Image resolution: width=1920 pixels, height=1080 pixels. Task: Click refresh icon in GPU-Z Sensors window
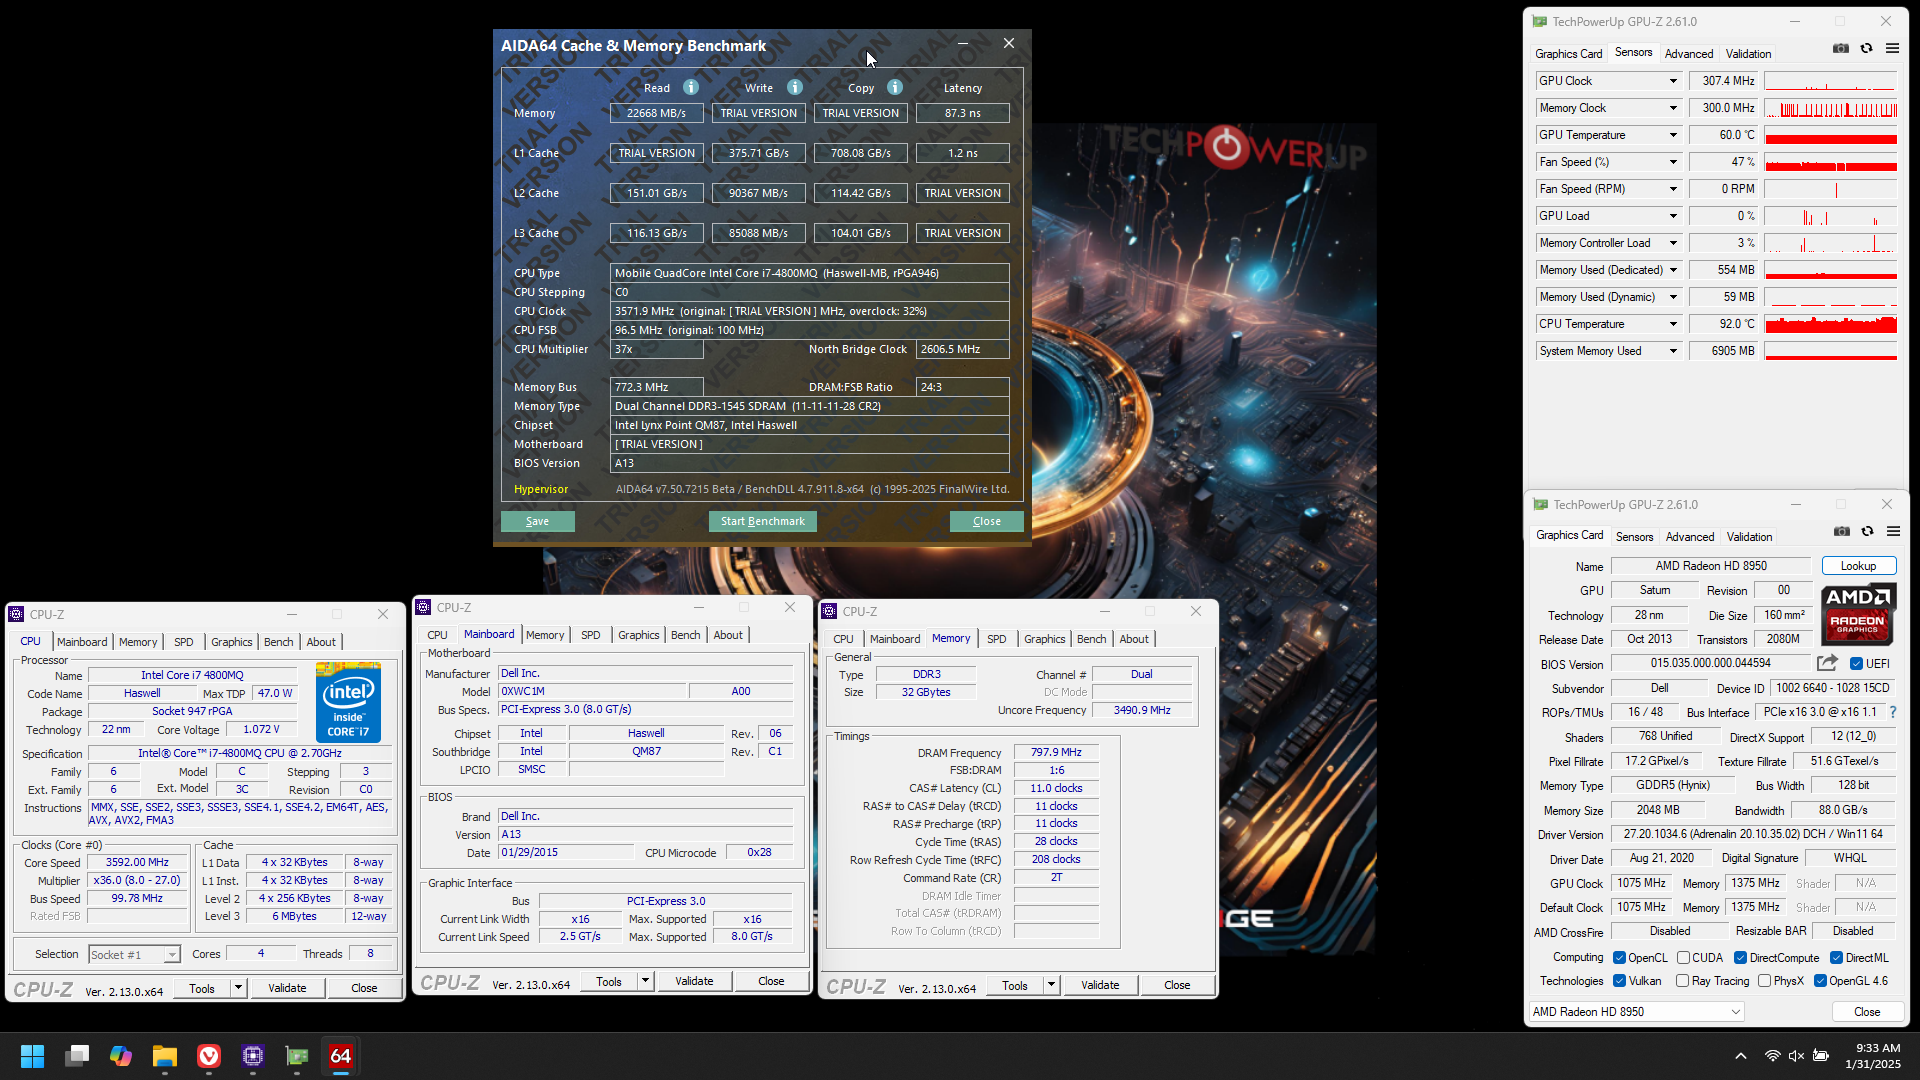click(x=1866, y=48)
